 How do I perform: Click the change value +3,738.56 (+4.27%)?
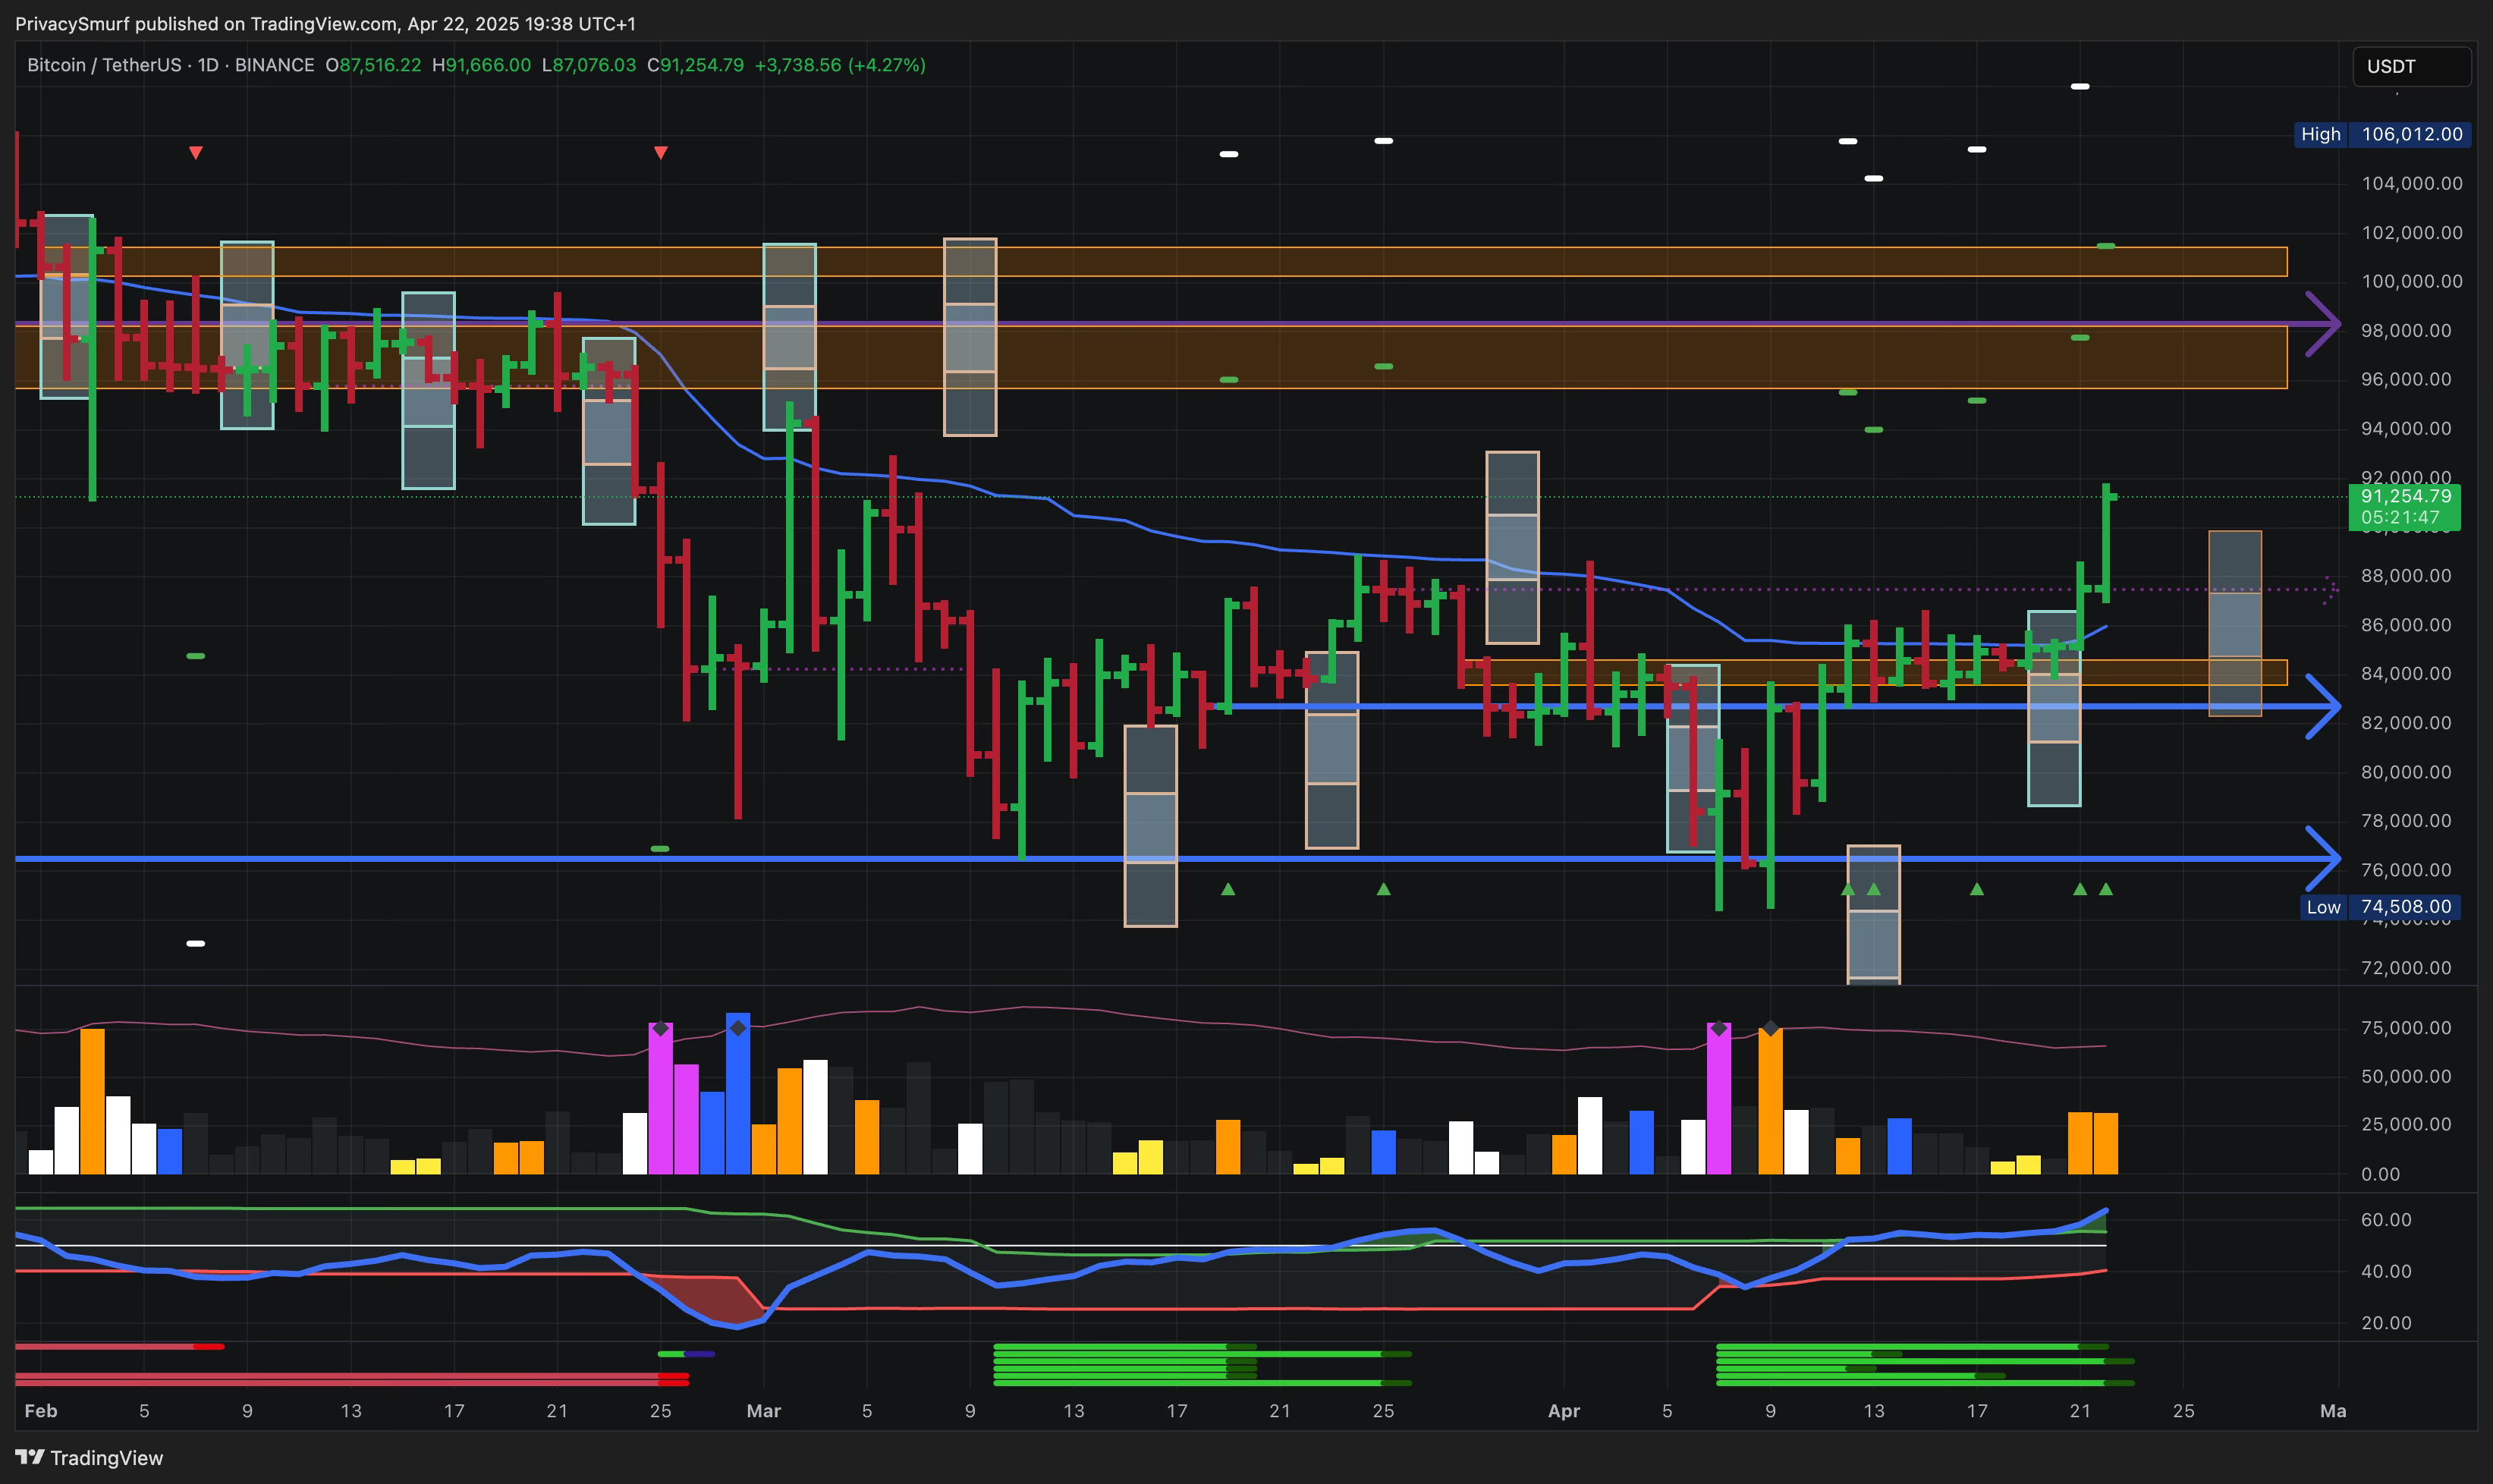tap(840, 65)
